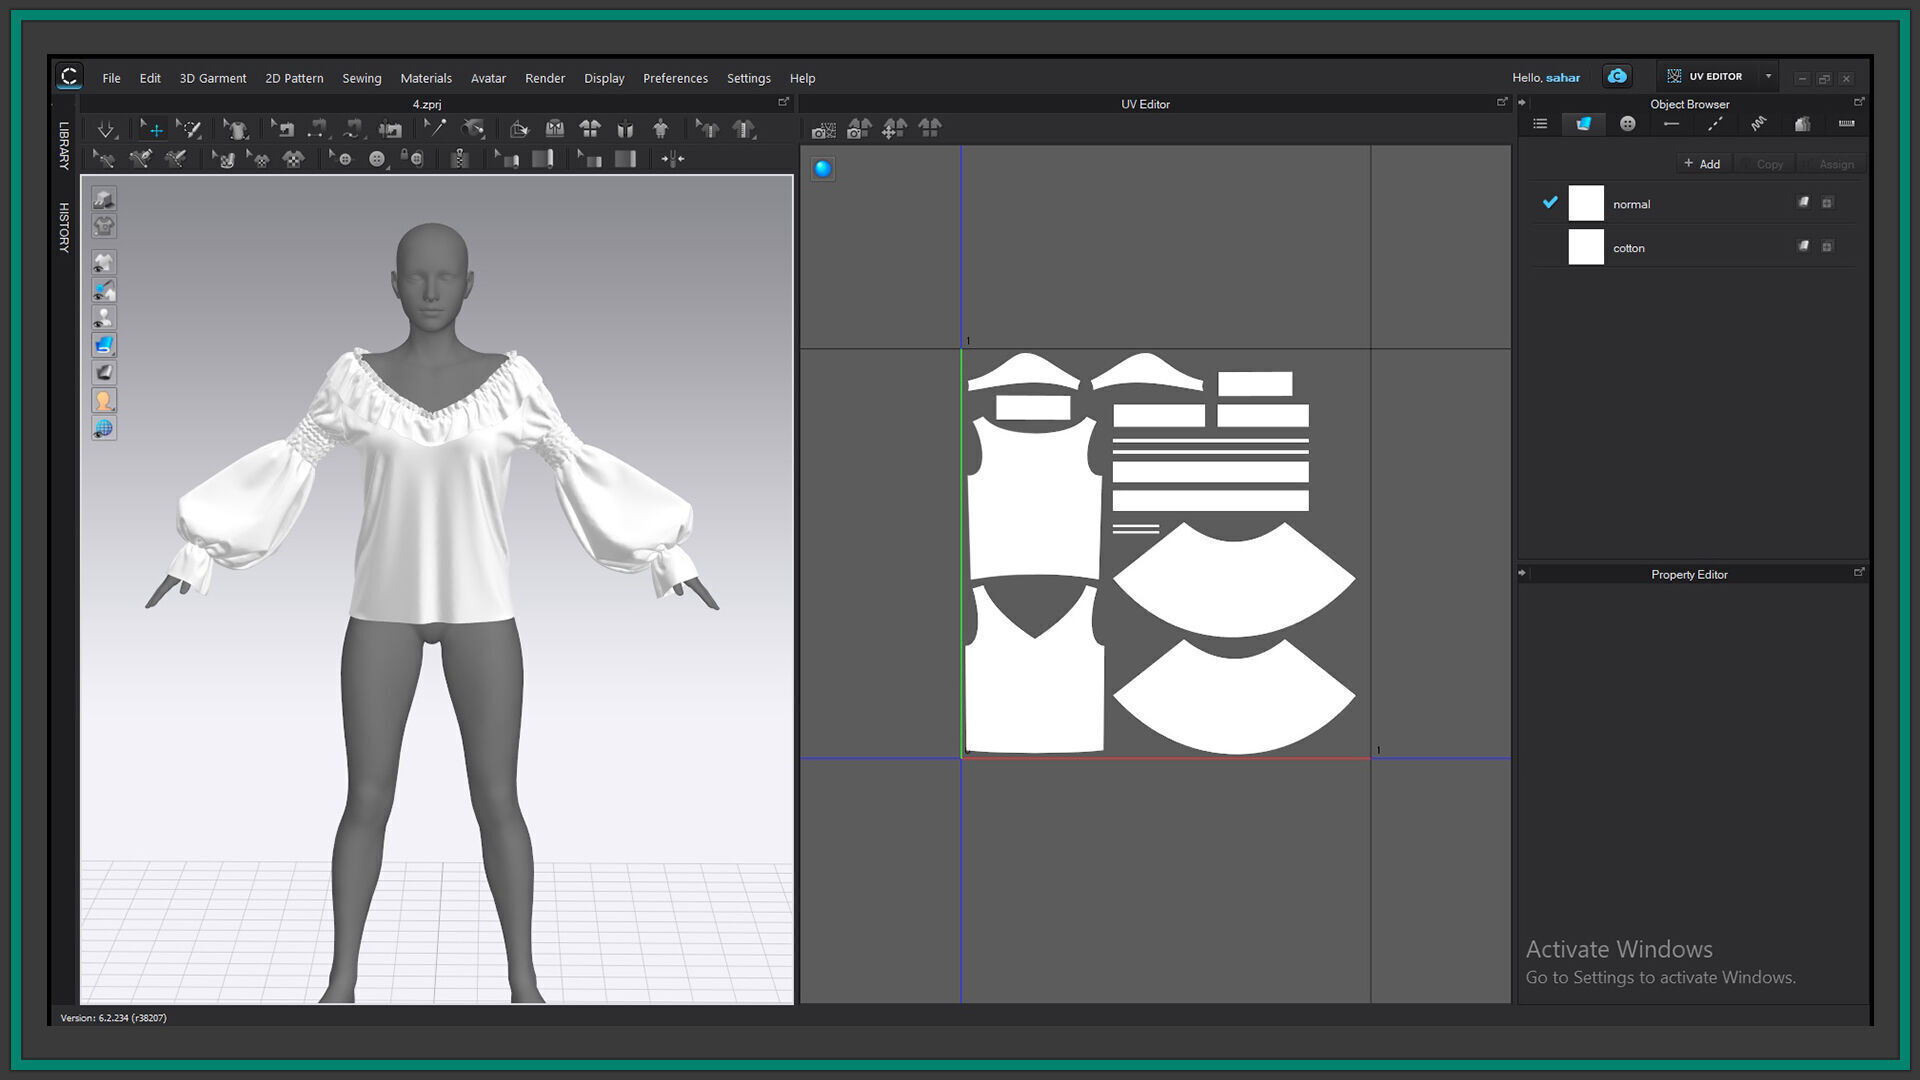Pop out the 4.zprj 3D window
Screen dimensions: 1920x1080
point(784,102)
